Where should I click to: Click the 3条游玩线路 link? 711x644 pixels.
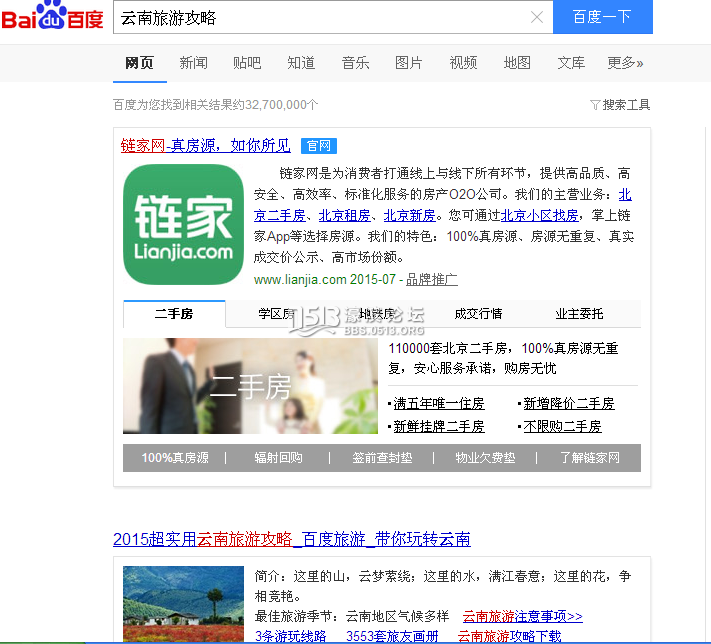click(x=291, y=636)
